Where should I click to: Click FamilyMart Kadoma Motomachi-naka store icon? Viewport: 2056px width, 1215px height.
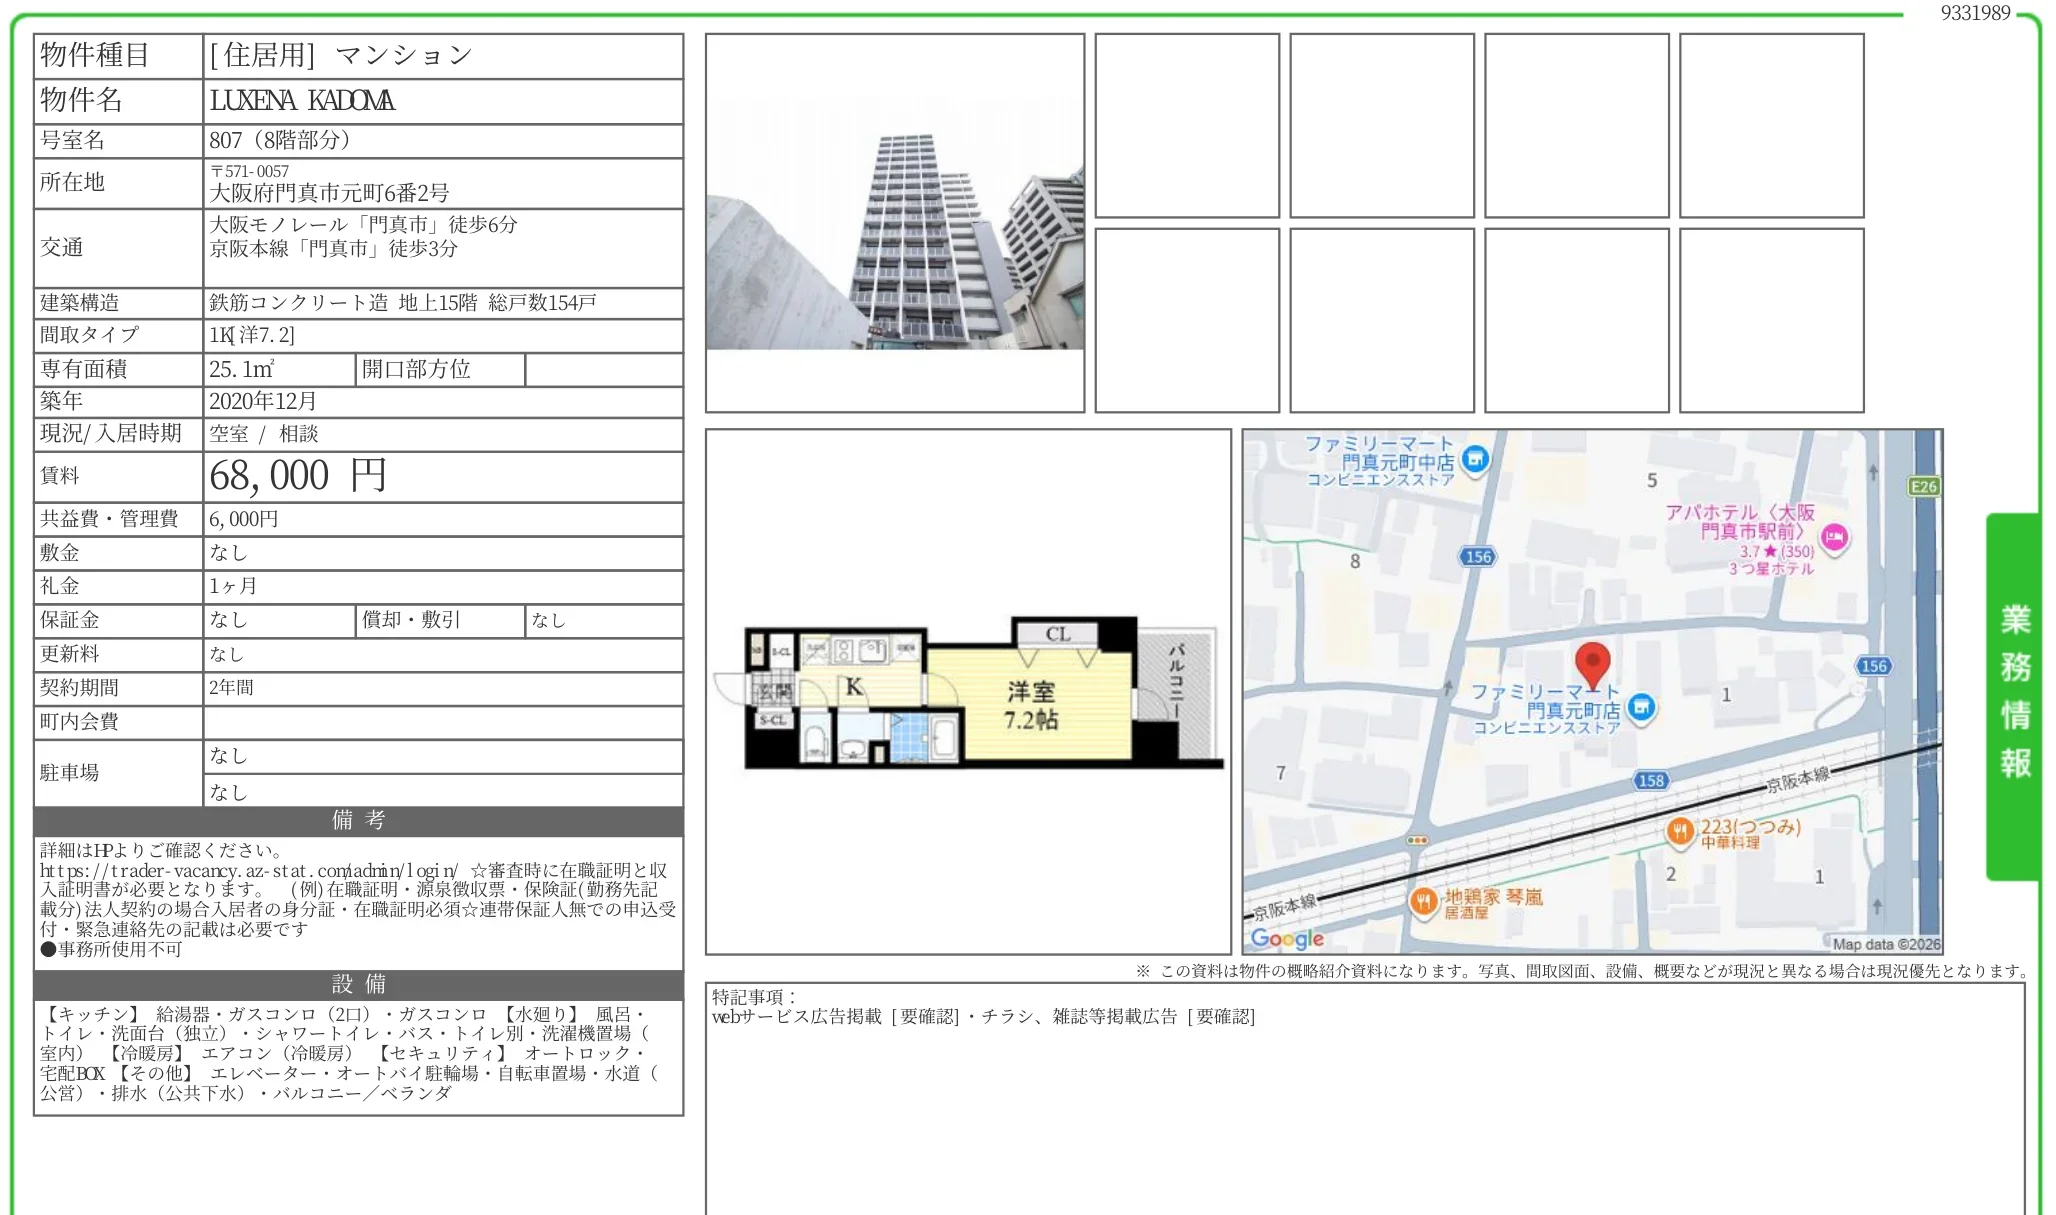[x=1475, y=459]
